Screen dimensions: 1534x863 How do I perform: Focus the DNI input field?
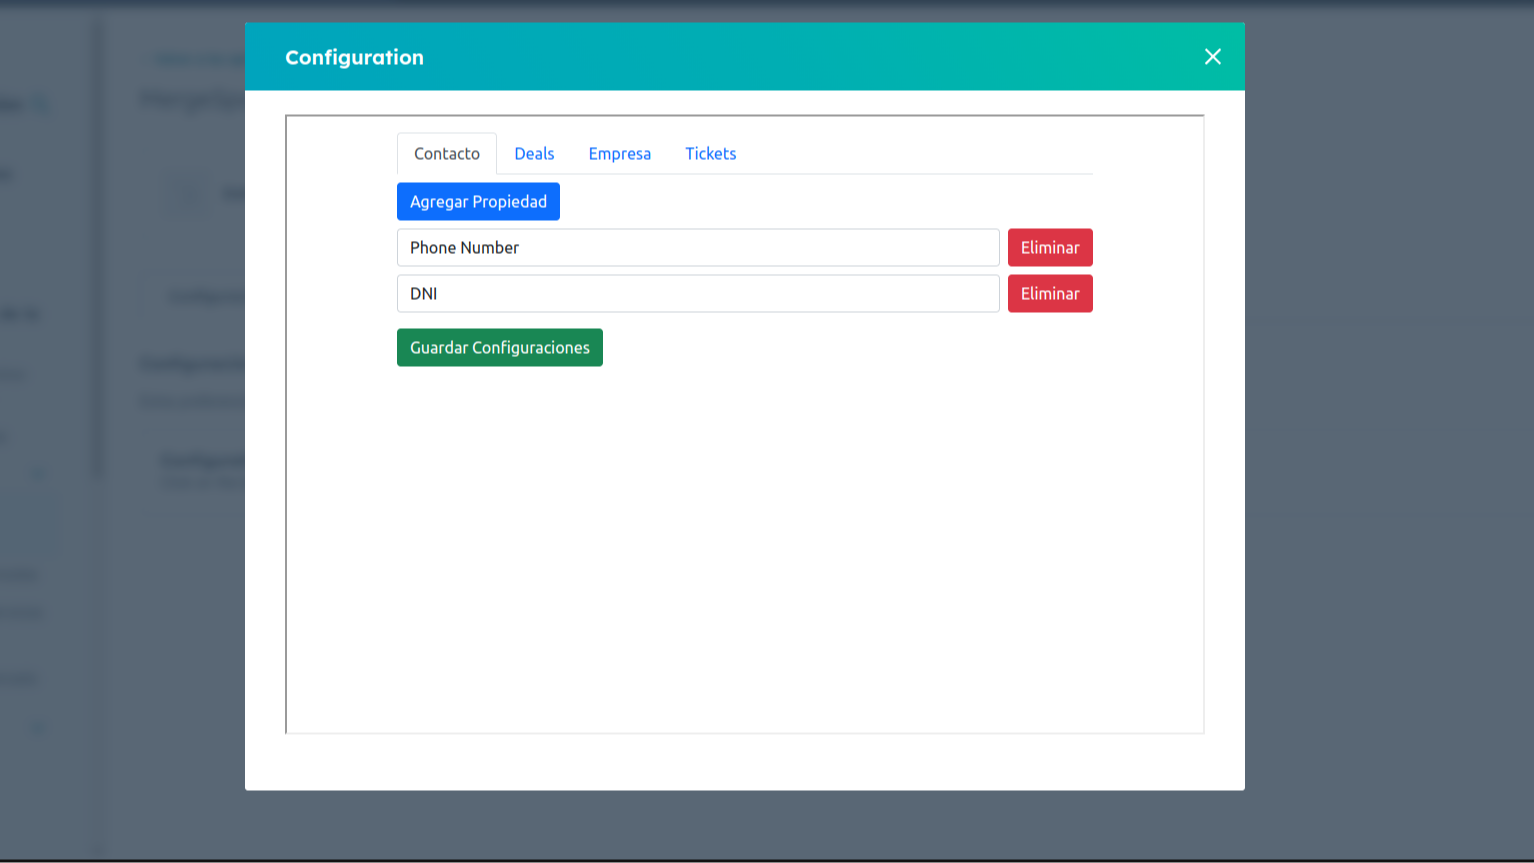tap(698, 294)
